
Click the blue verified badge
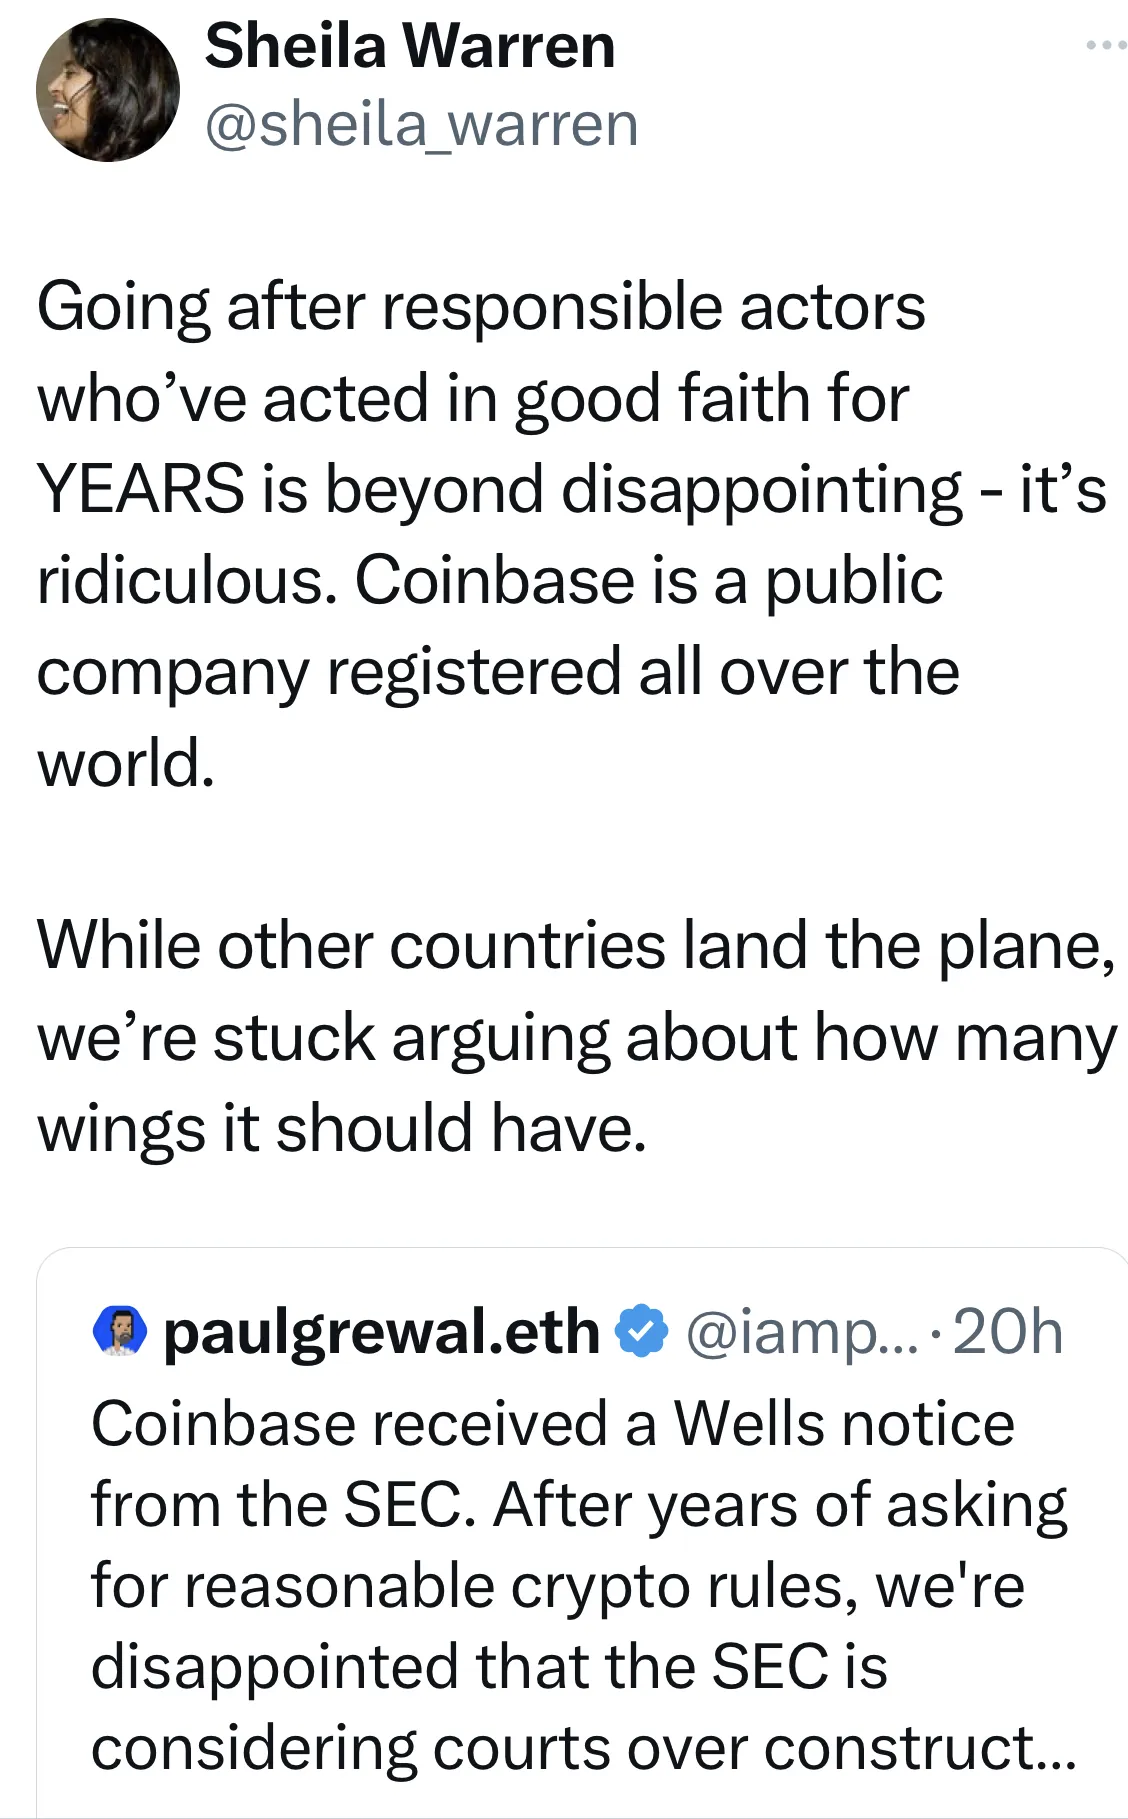(x=641, y=1332)
